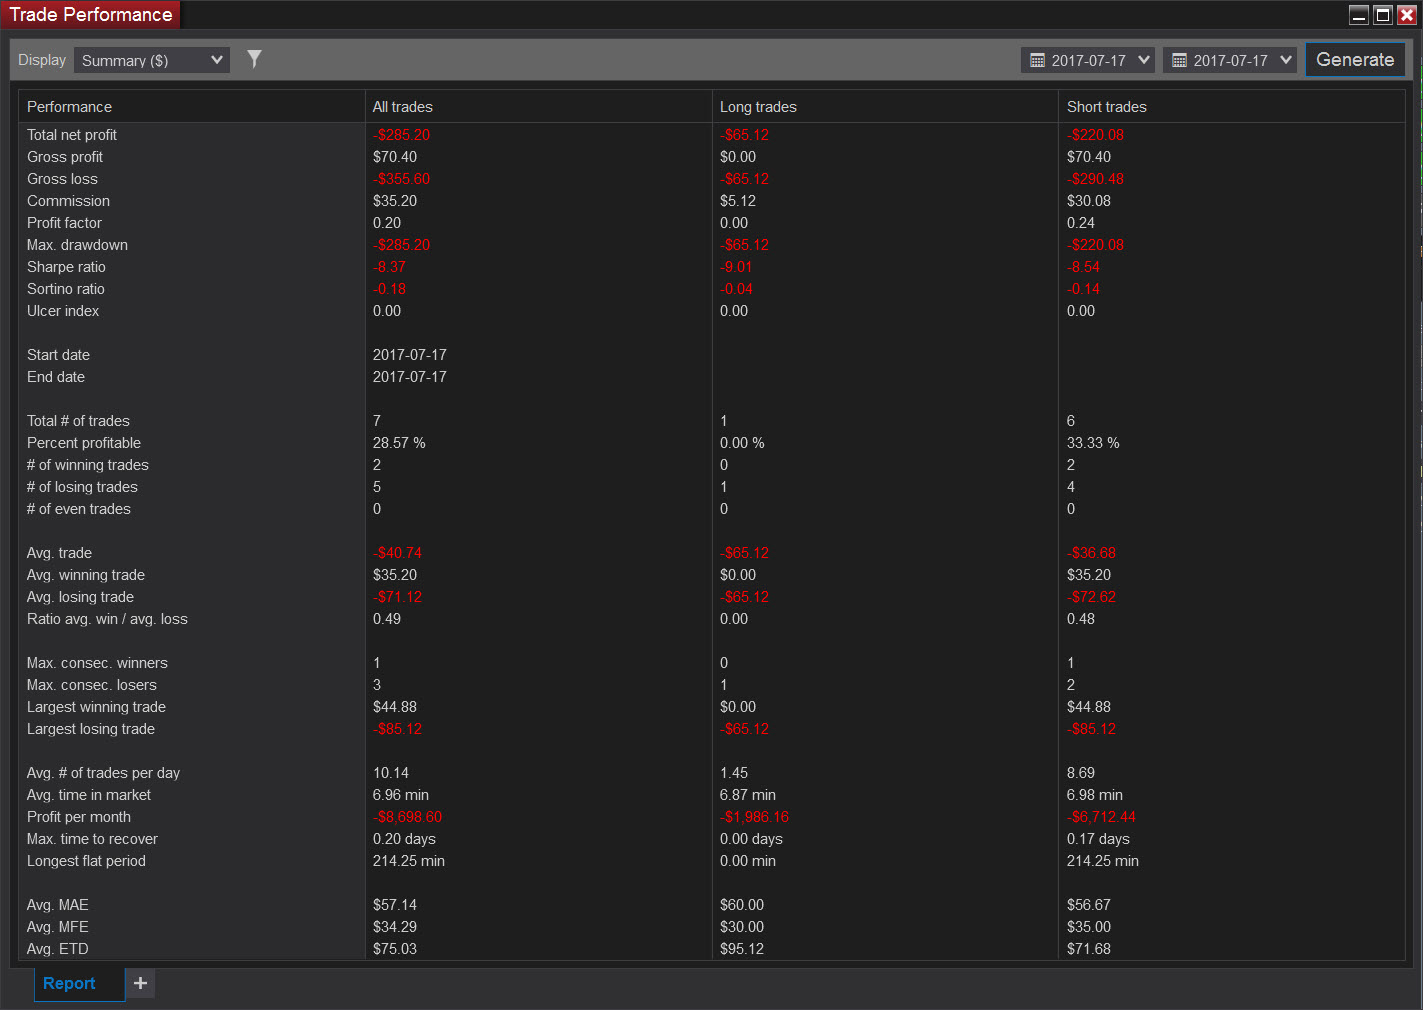
Task: Select the Sharpe ratio row label
Action: [66, 267]
